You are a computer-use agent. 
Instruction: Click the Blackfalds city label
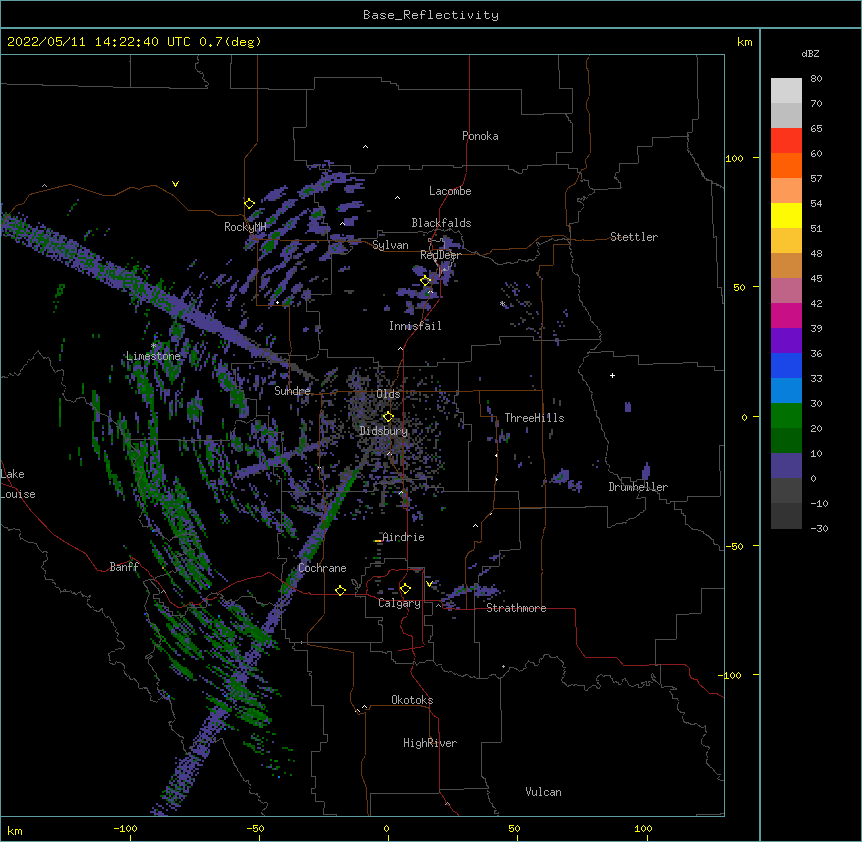pyautogui.click(x=441, y=223)
